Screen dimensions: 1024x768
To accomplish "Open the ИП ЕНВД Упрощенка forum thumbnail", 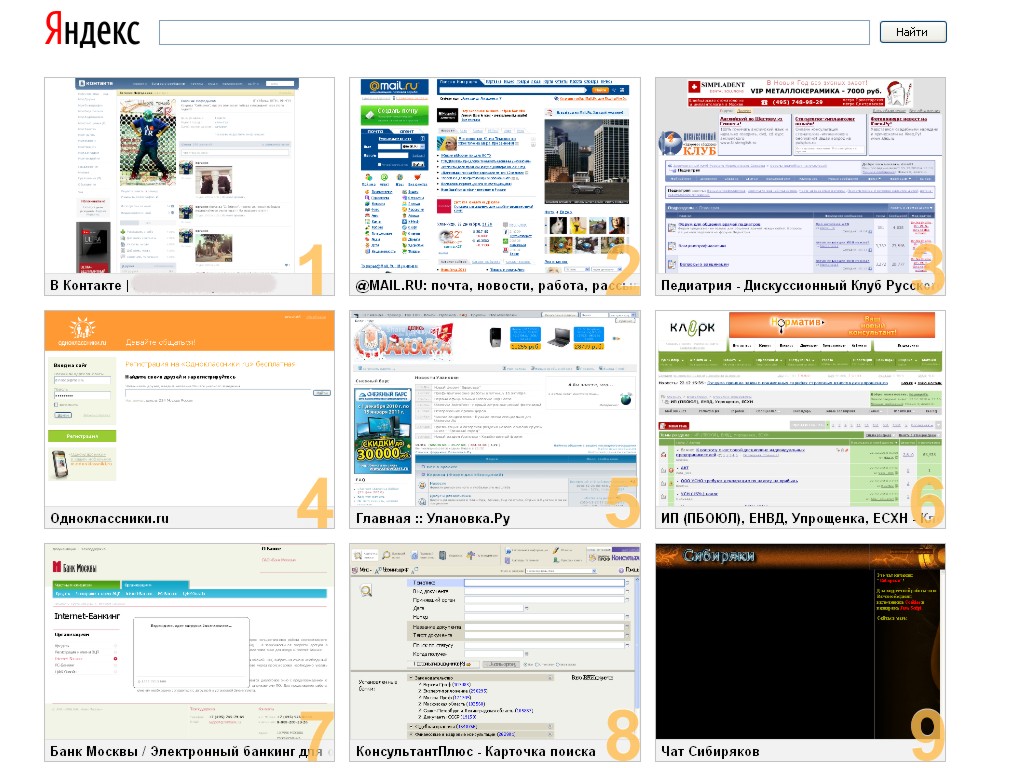I will coord(799,410).
